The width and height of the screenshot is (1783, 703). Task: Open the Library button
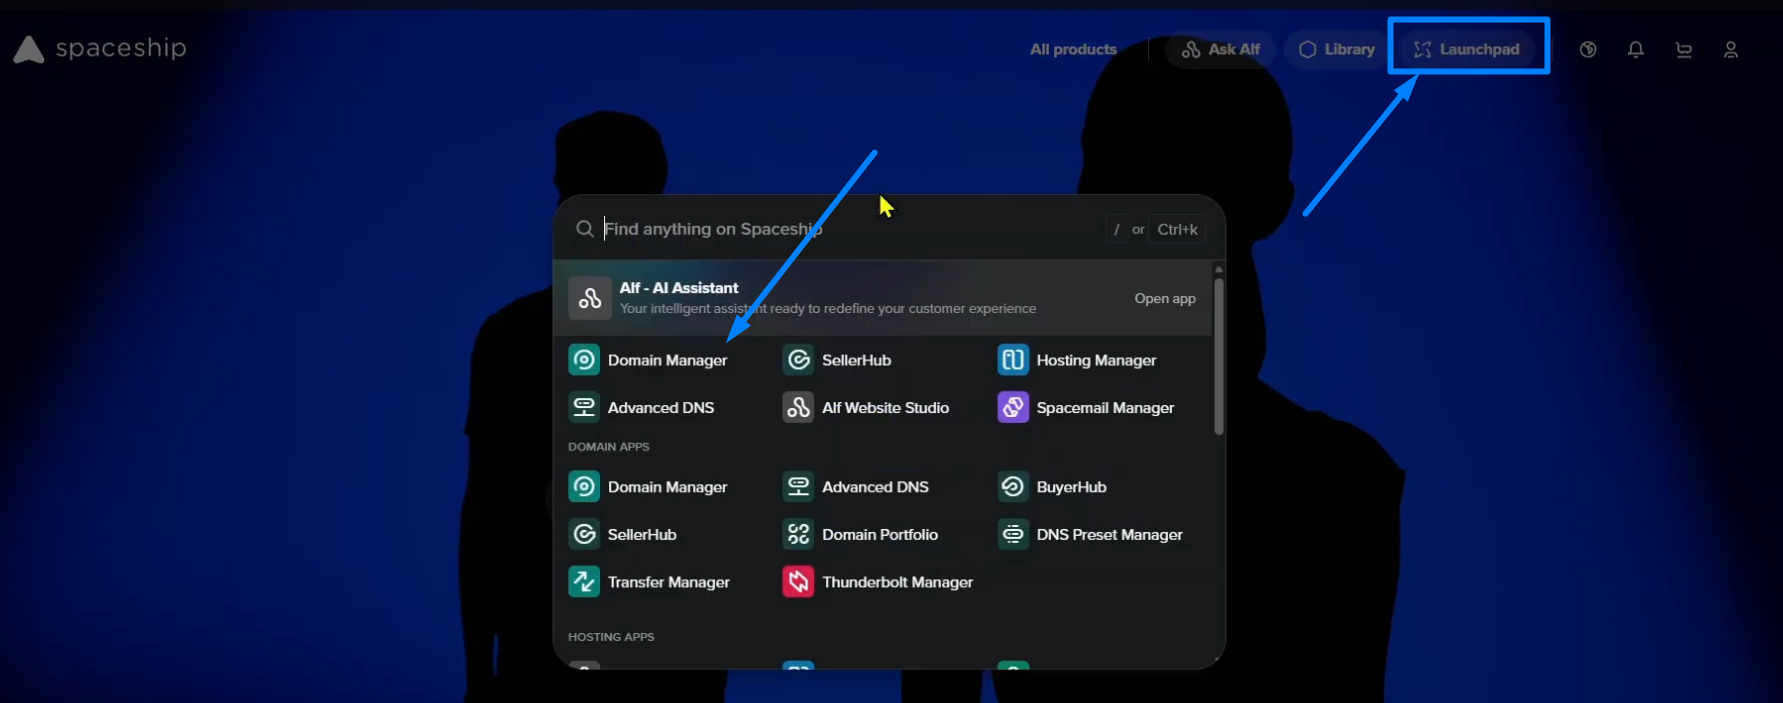1336,49
